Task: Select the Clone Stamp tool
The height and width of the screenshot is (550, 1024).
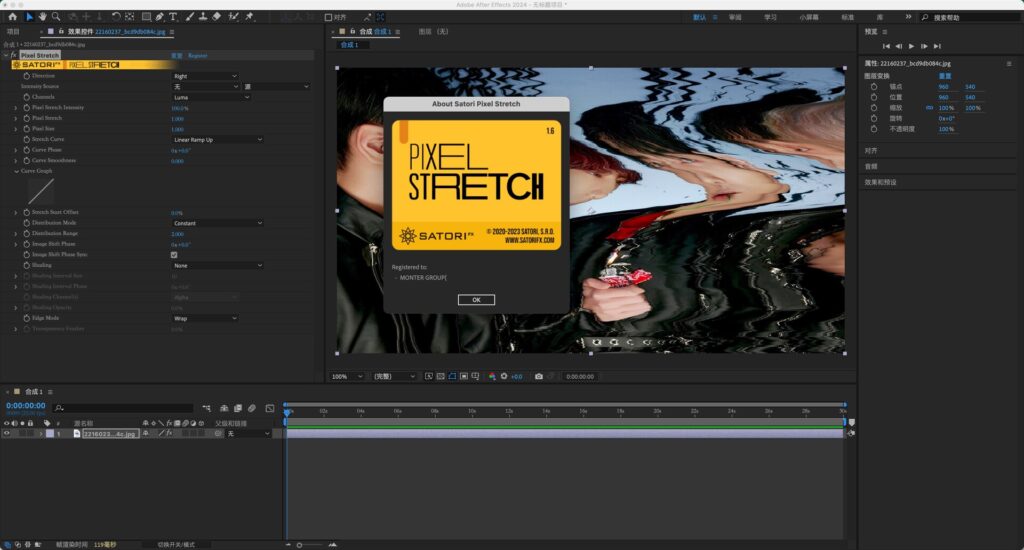Action: coord(203,17)
